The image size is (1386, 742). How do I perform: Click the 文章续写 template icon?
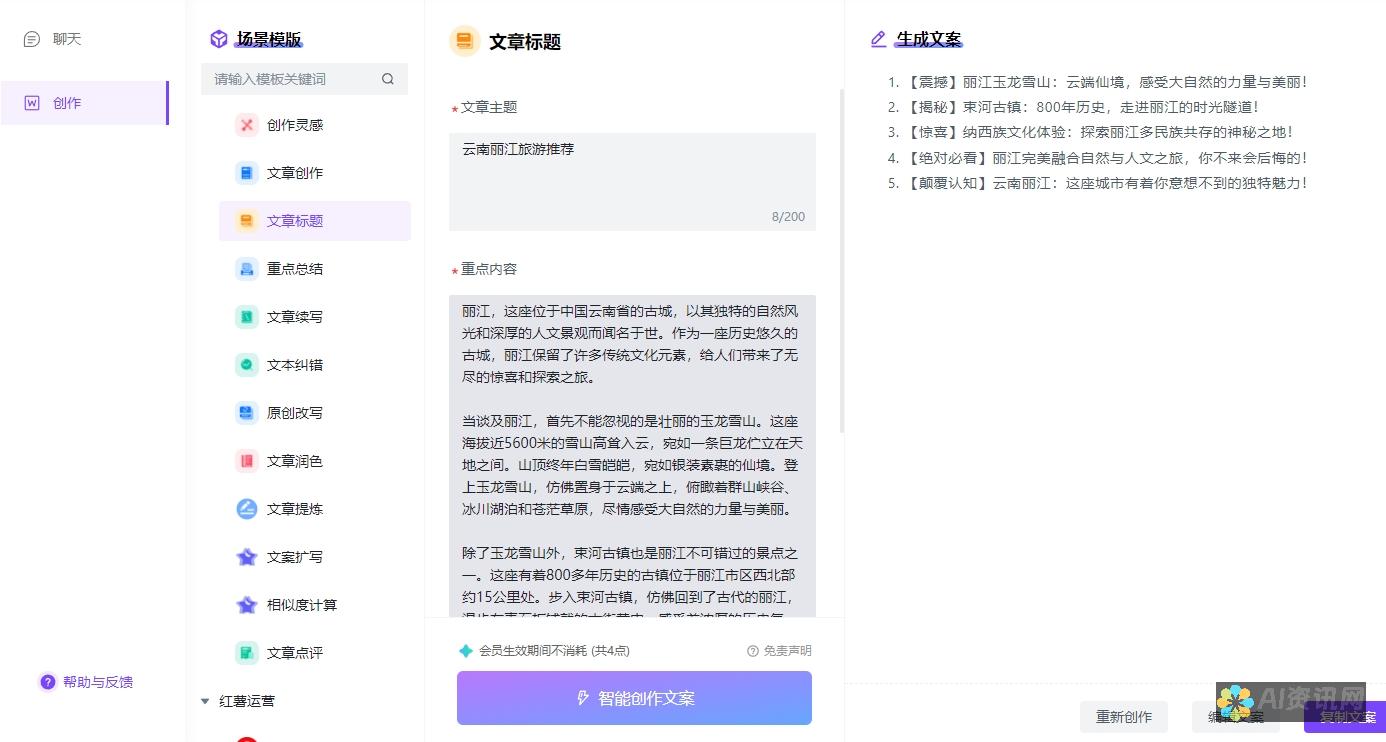pos(247,317)
